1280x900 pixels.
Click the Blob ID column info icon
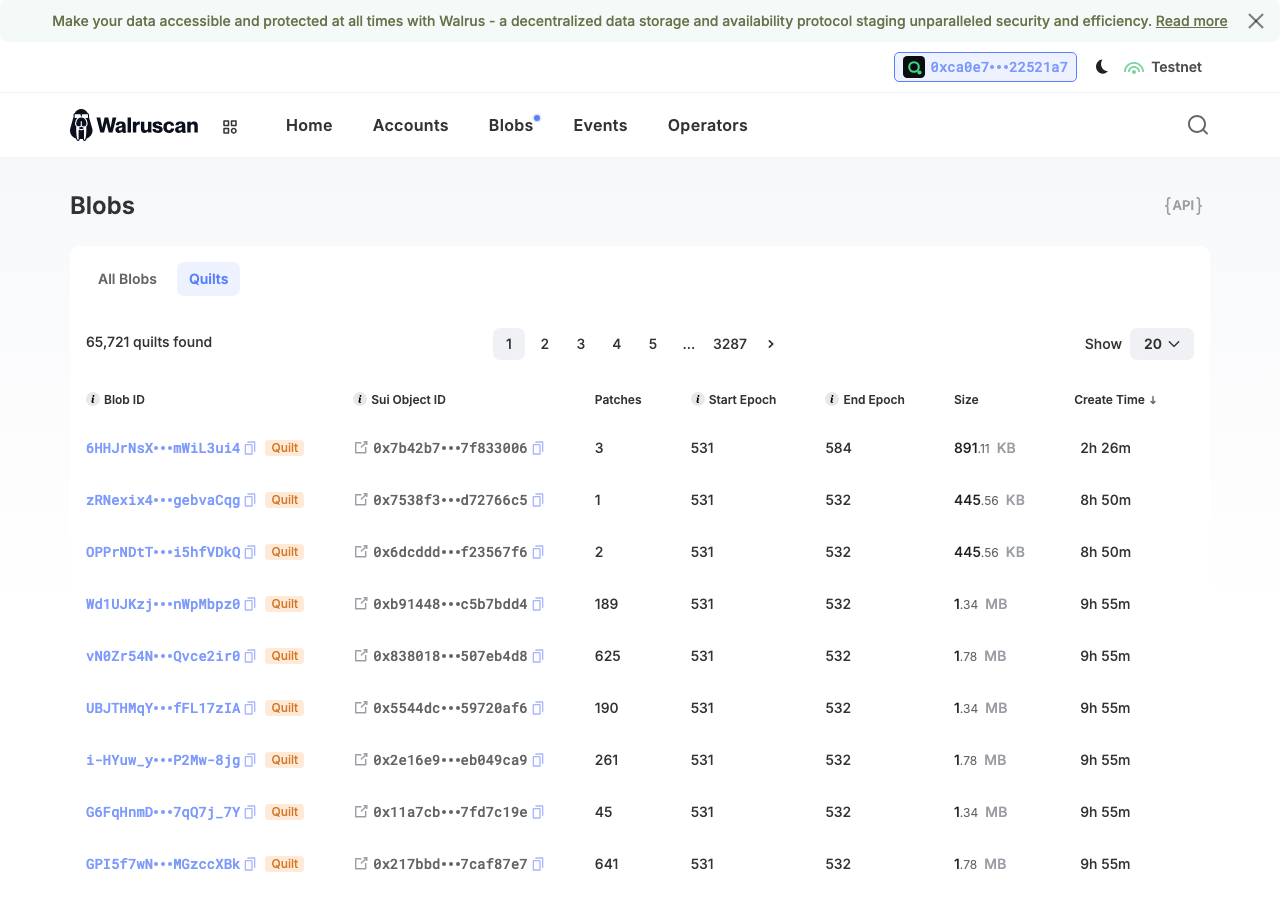click(93, 399)
